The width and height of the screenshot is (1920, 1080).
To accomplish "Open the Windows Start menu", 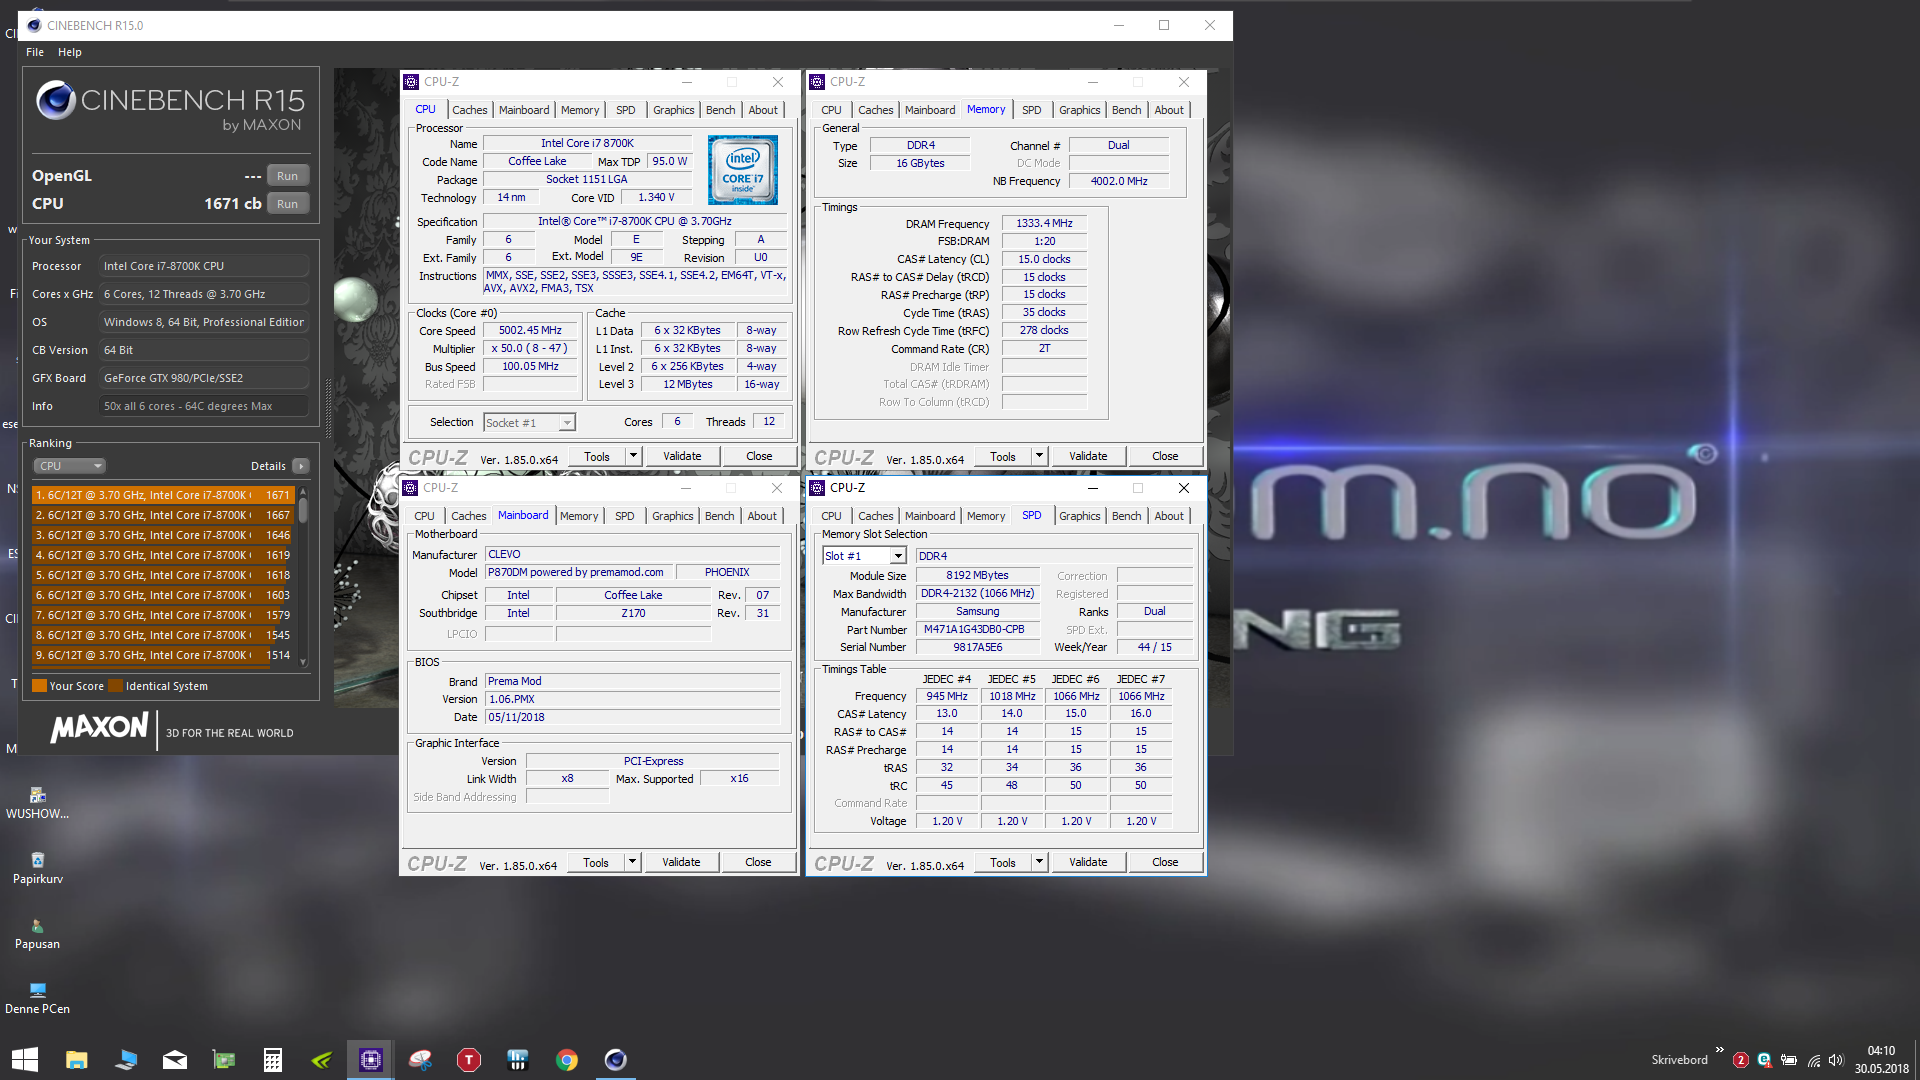I will [25, 1060].
